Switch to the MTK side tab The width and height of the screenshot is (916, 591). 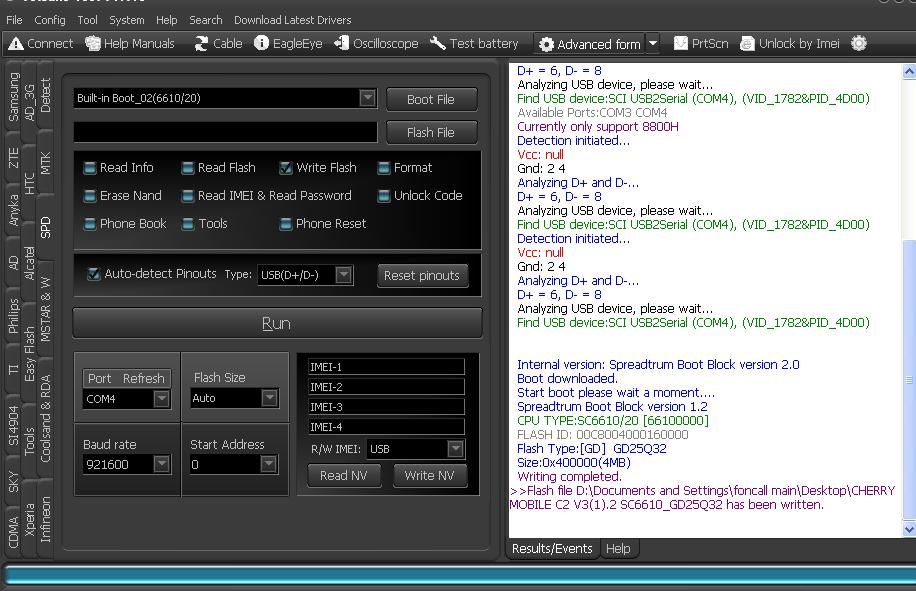45,164
